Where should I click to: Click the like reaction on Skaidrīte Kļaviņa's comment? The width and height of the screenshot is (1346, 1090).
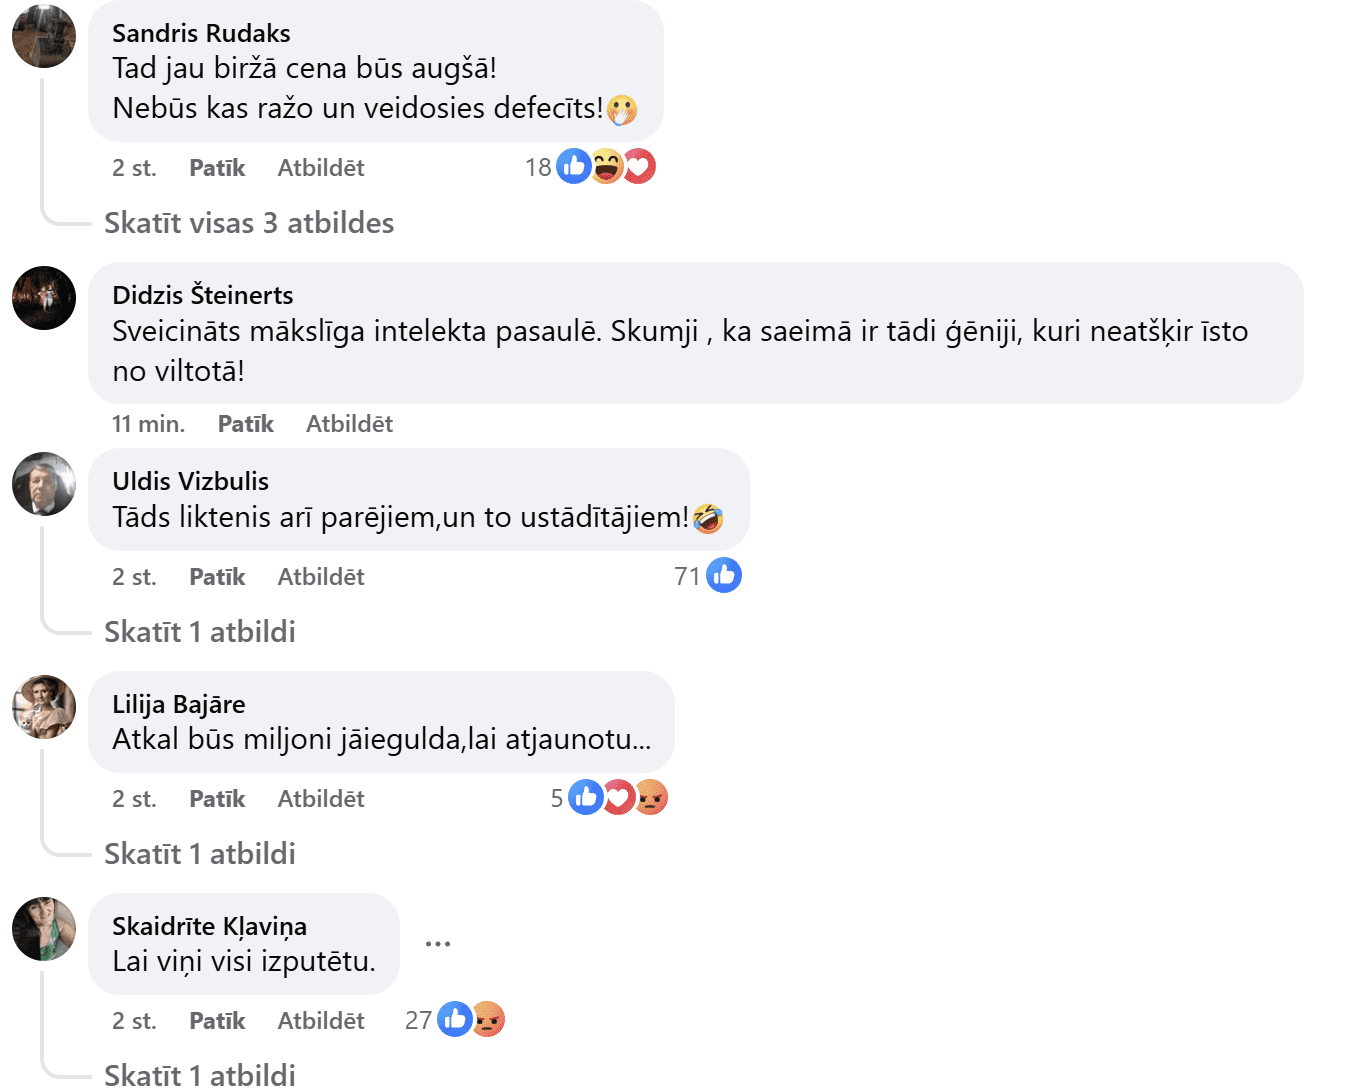(x=455, y=1019)
